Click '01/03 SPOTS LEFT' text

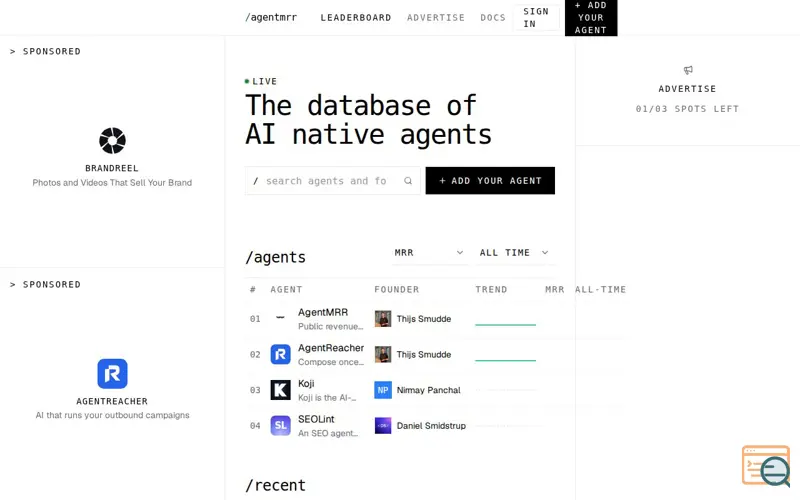pos(687,109)
